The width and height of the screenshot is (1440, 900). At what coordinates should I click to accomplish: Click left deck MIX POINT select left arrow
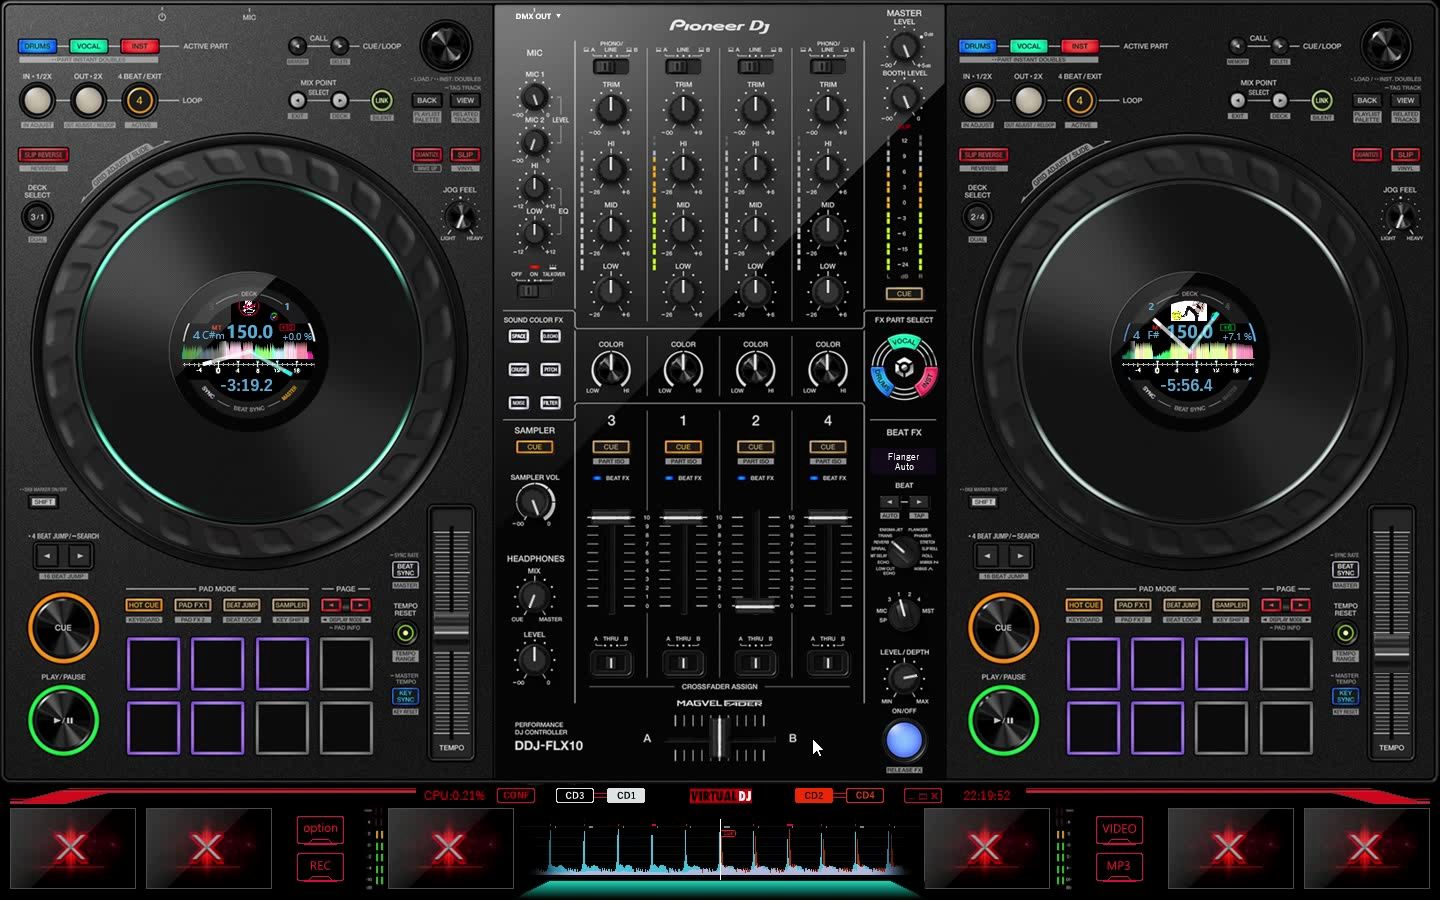tap(297, 100)
